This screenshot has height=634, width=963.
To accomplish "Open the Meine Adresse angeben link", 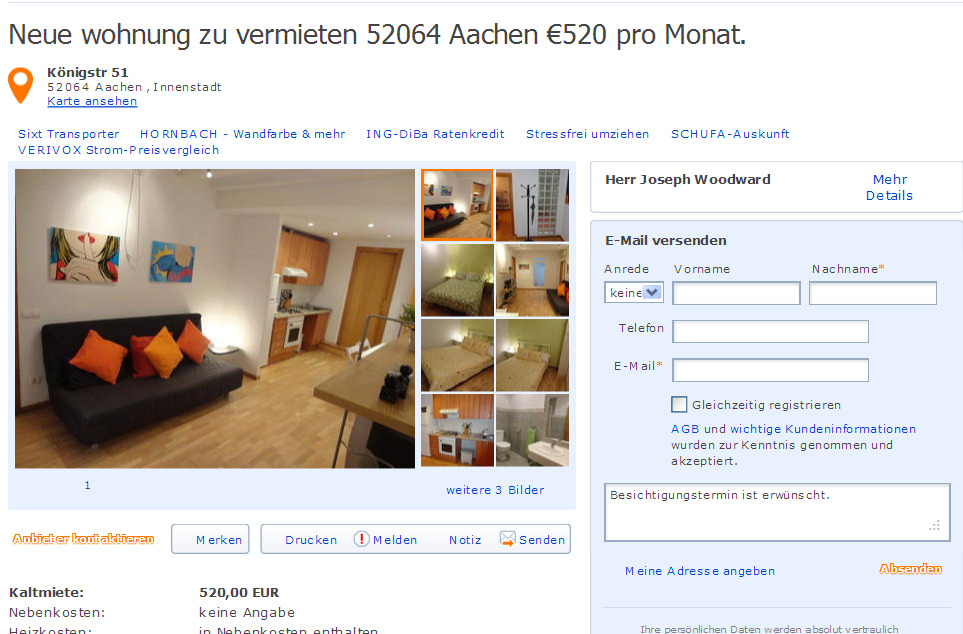I will click(x=700, y=571).
